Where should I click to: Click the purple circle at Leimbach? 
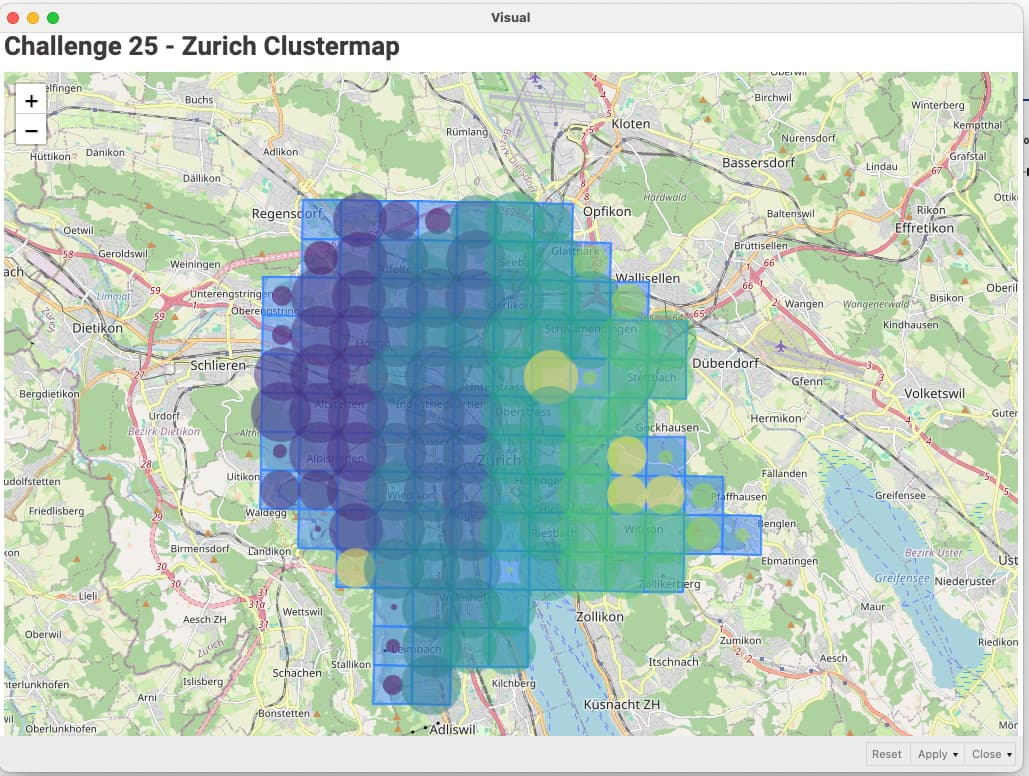[x=393, y=646]
